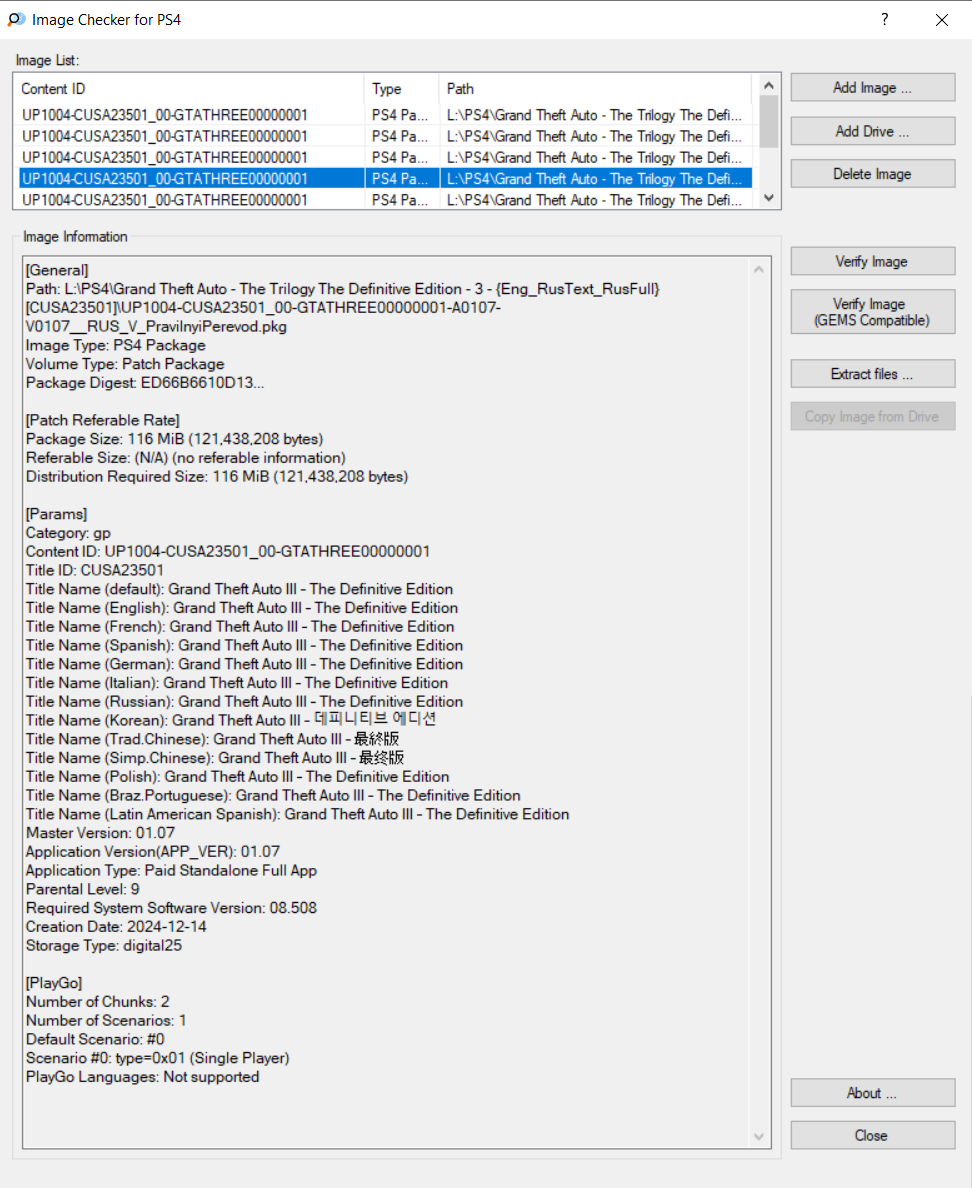Click 'Volume Type: Patch Package' line

[125, 364]
